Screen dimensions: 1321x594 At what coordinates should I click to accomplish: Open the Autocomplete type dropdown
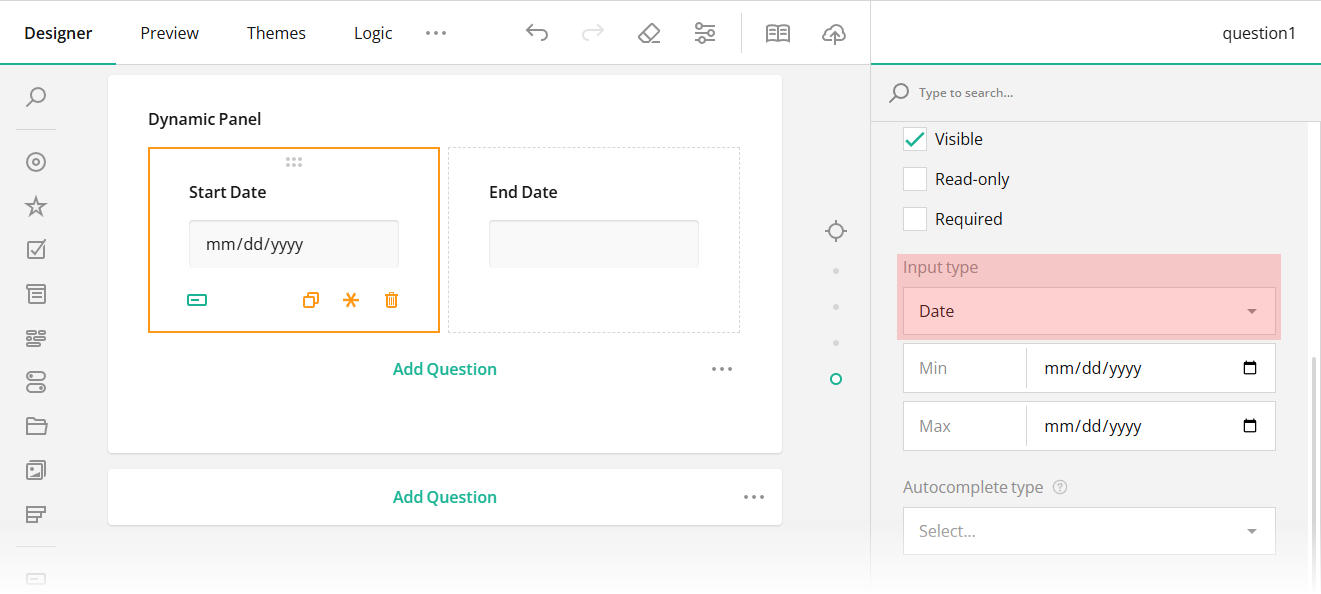tap(1088, 531)
